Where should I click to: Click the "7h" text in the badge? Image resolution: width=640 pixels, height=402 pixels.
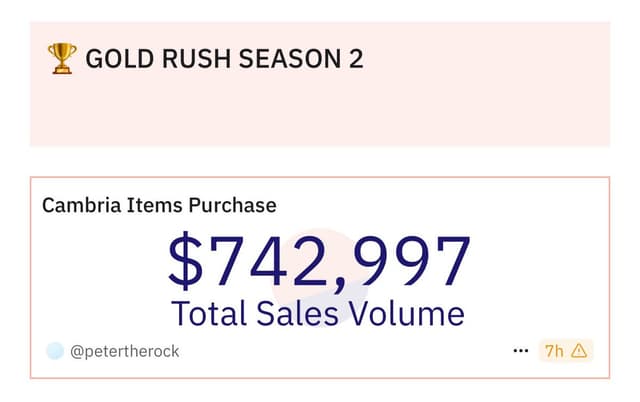(x=554, y=351)
